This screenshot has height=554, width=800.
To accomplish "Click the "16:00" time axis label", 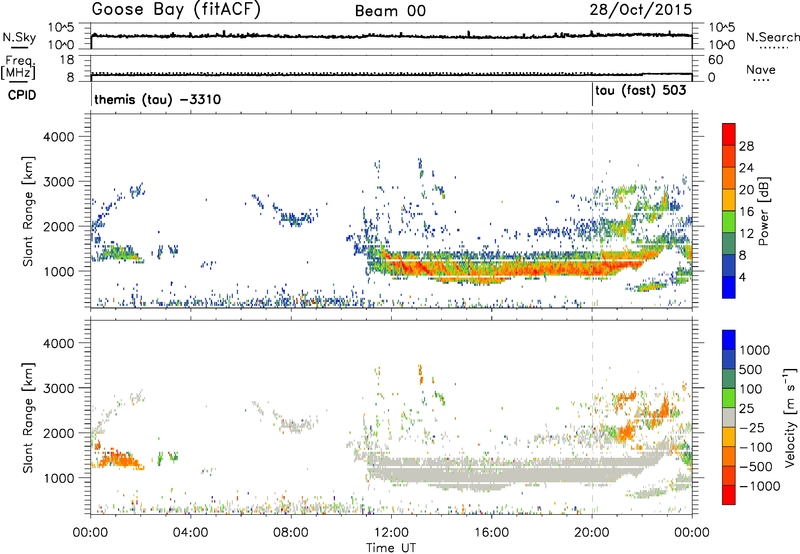I will (491, 533).
